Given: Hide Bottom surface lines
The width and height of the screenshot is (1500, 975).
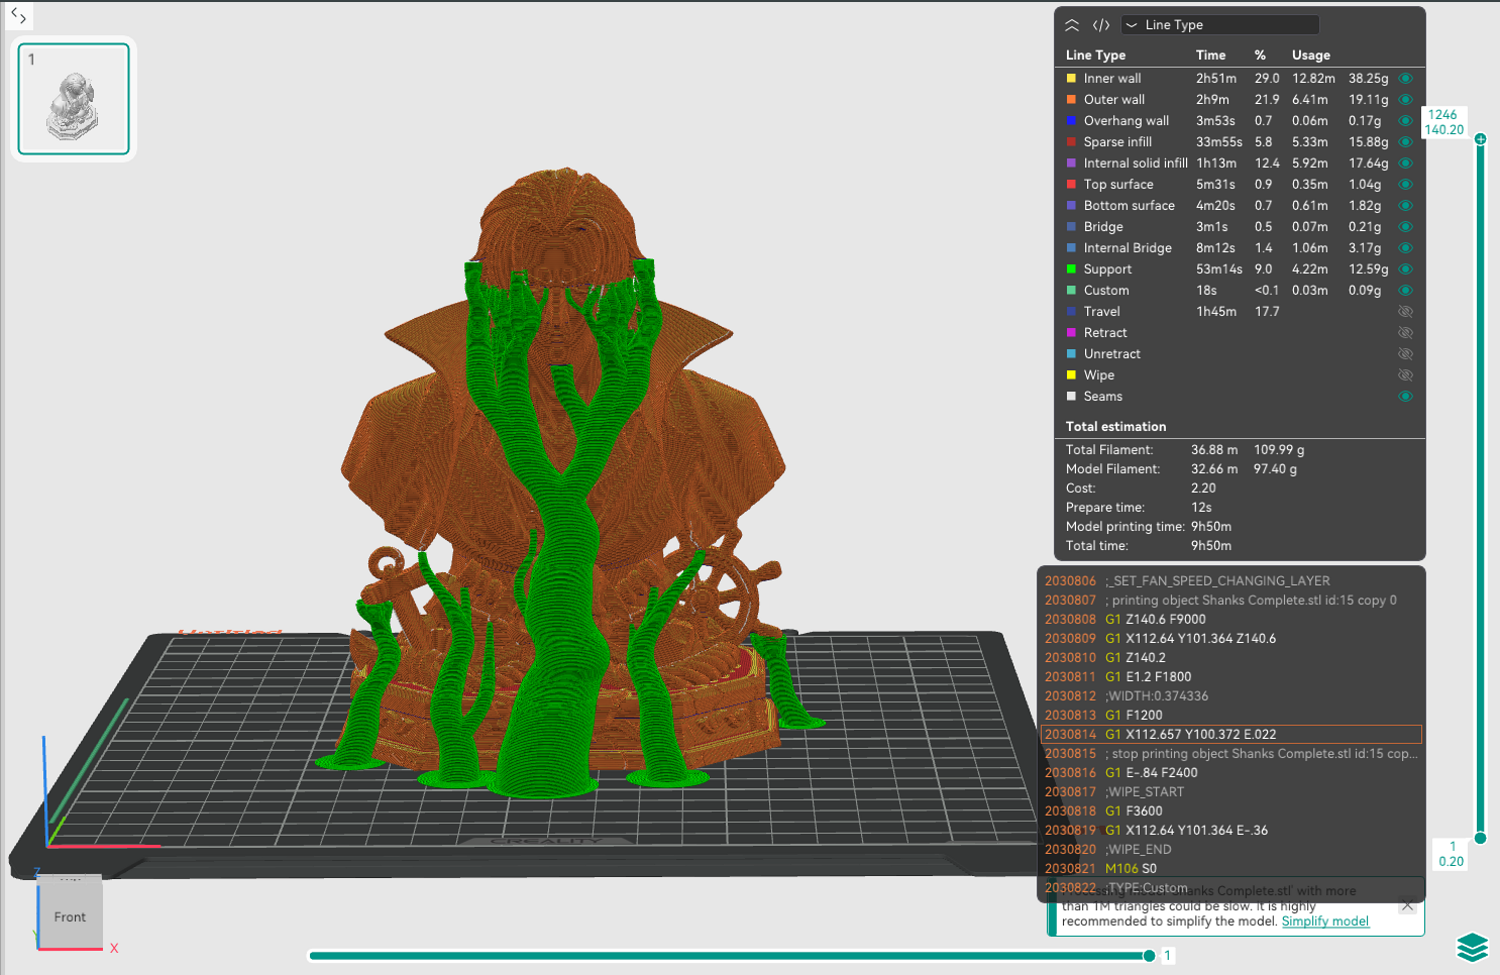Looking at the screenshot, I should pyautogui.click(x=1405, y=205).
